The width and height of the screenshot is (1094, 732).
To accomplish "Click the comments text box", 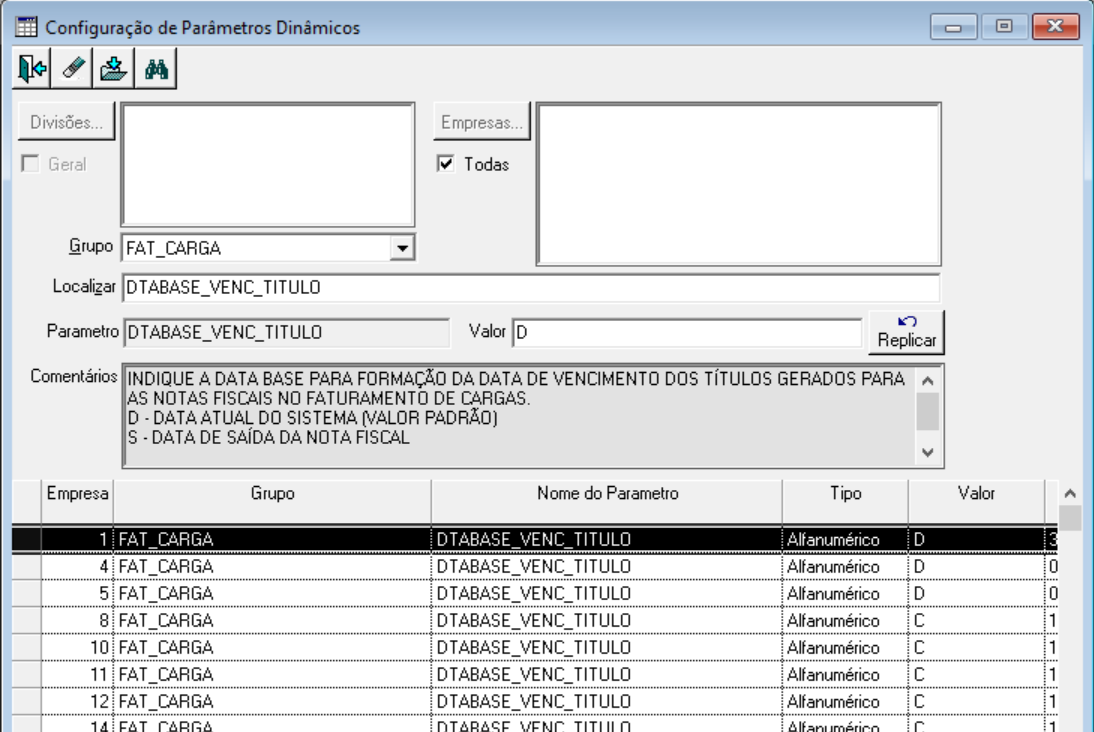I will coord(519,416).
